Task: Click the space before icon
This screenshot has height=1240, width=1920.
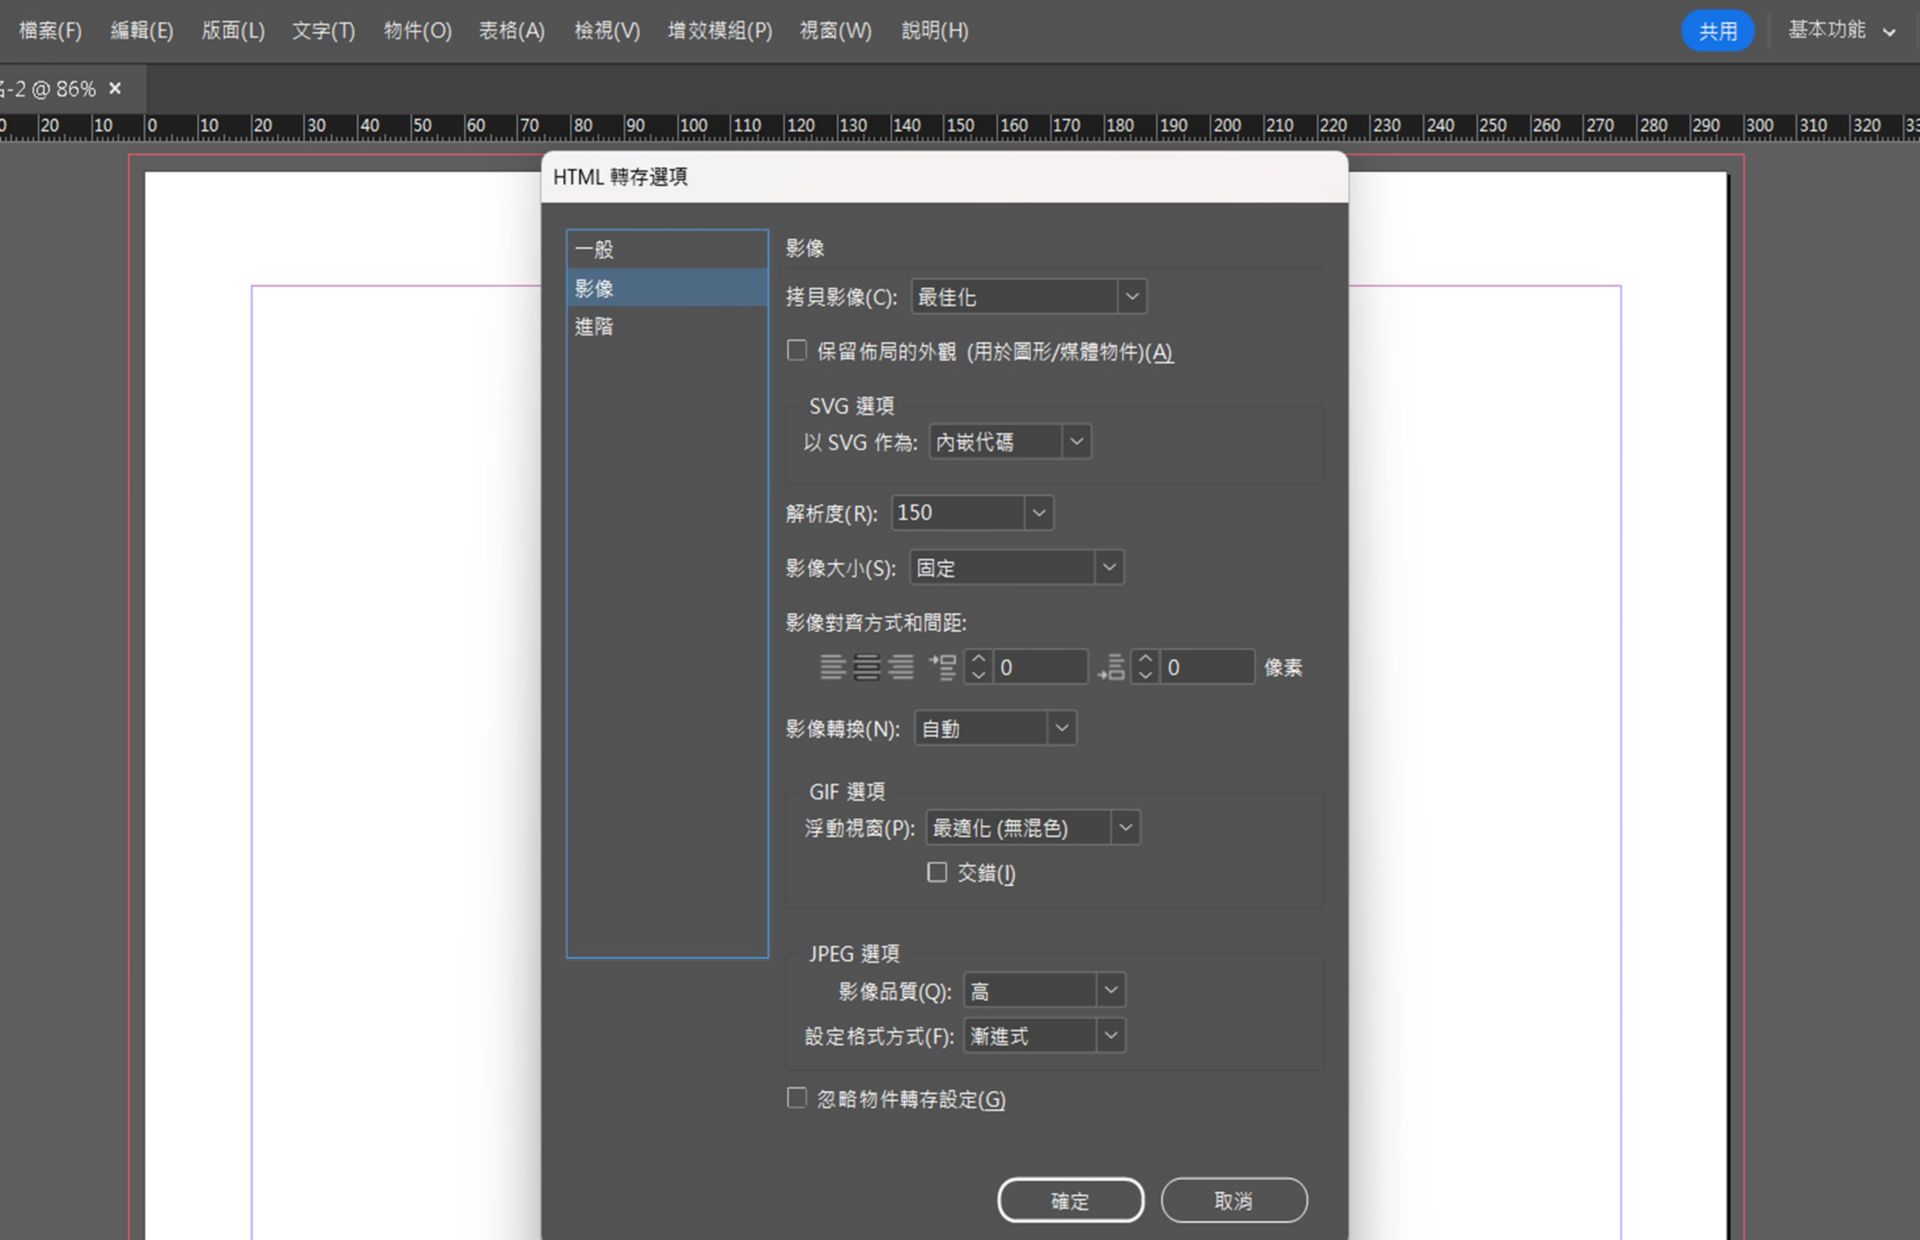Action: click(x=942, y=667)
